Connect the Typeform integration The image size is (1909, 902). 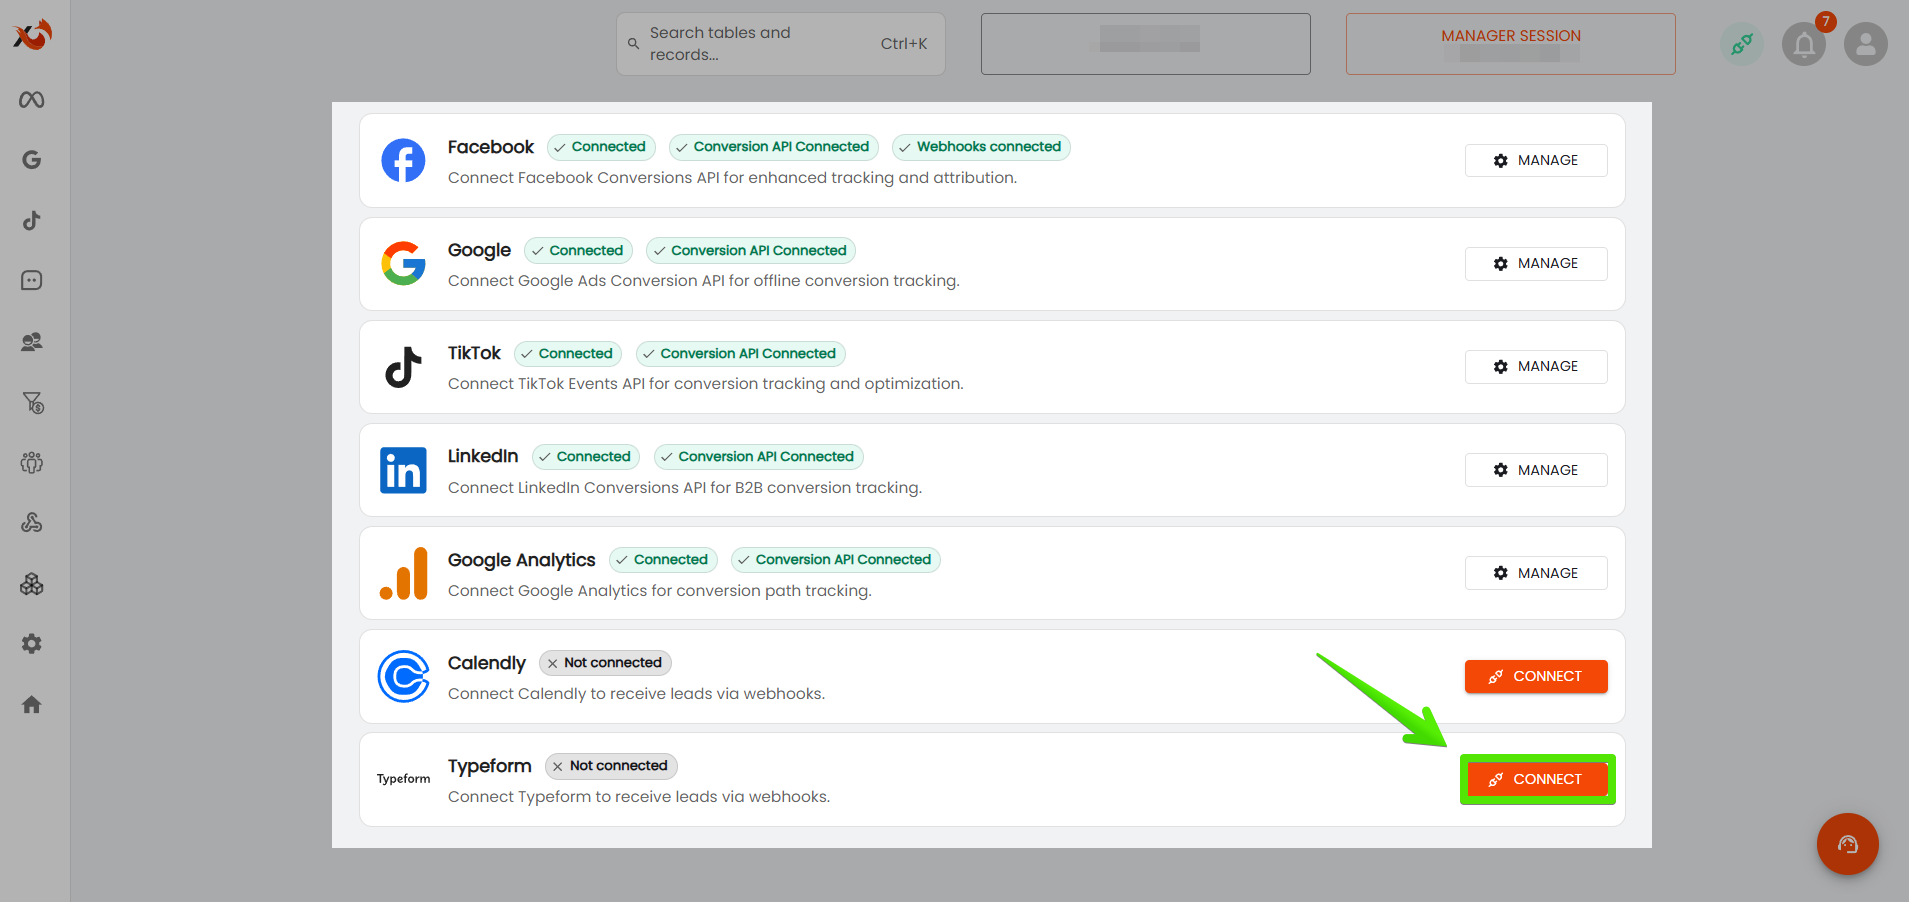pos(1535,780)
